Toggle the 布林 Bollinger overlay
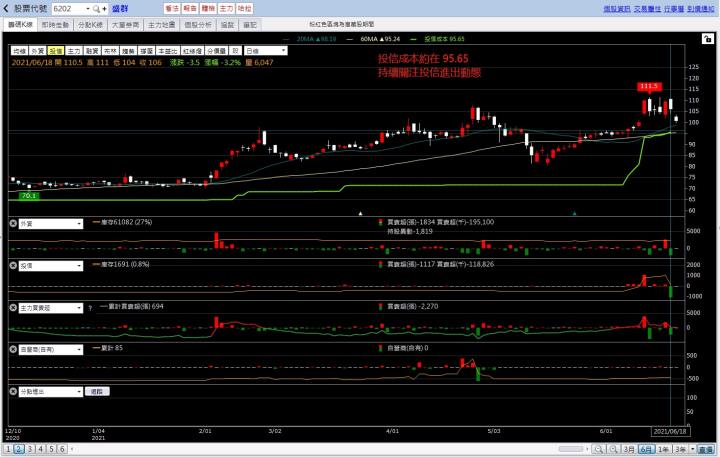Image resolution: width=720 pixels, height=457 pixels. click(110, 51)
